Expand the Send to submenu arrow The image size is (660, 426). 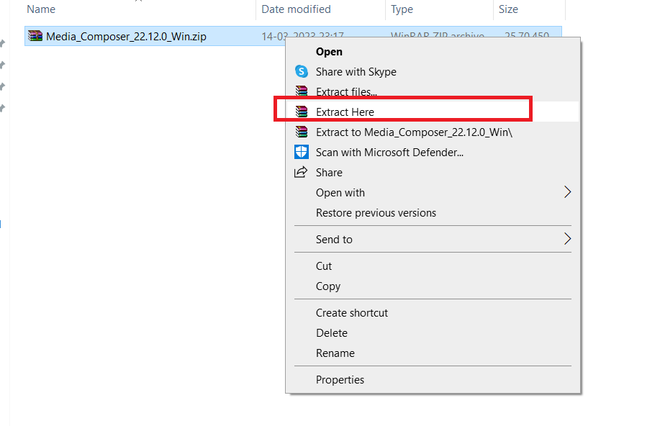point(567,239)
